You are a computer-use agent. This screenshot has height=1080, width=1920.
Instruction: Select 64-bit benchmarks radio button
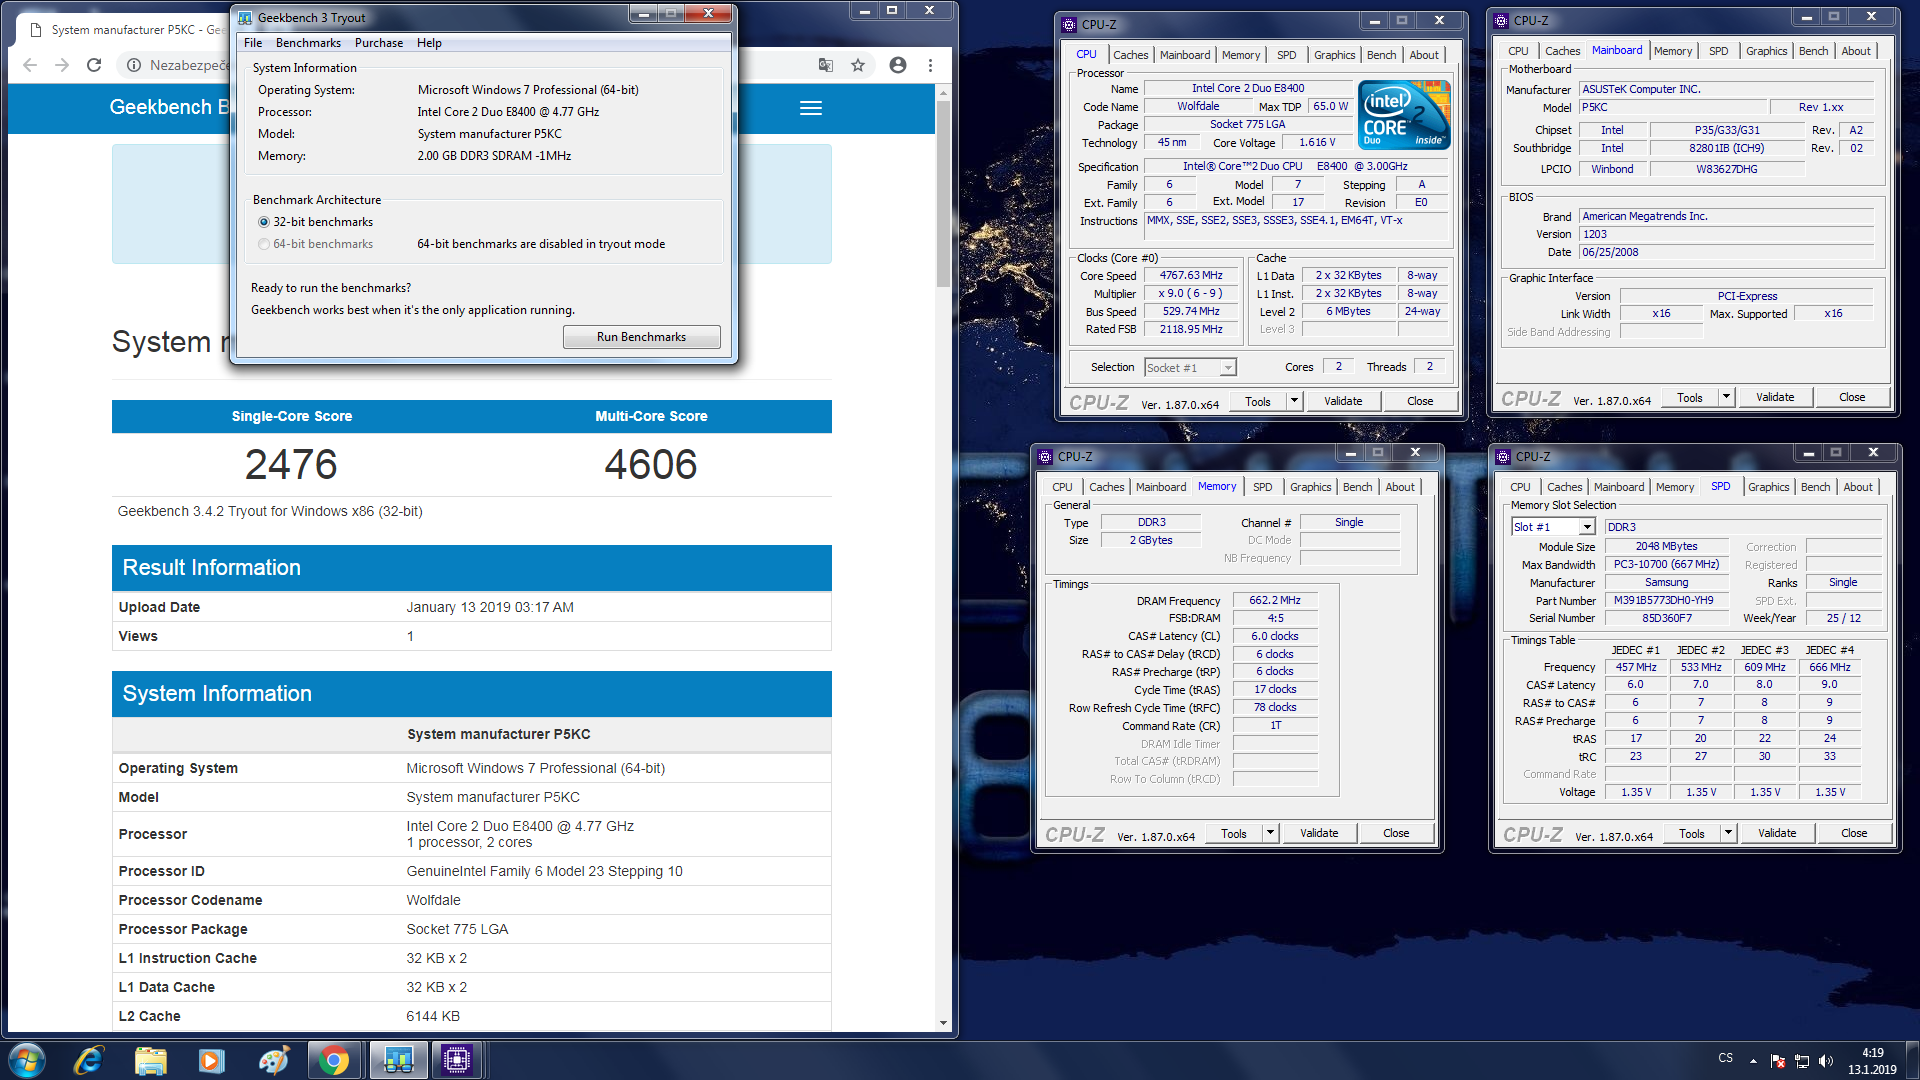[x=264, y=244]
